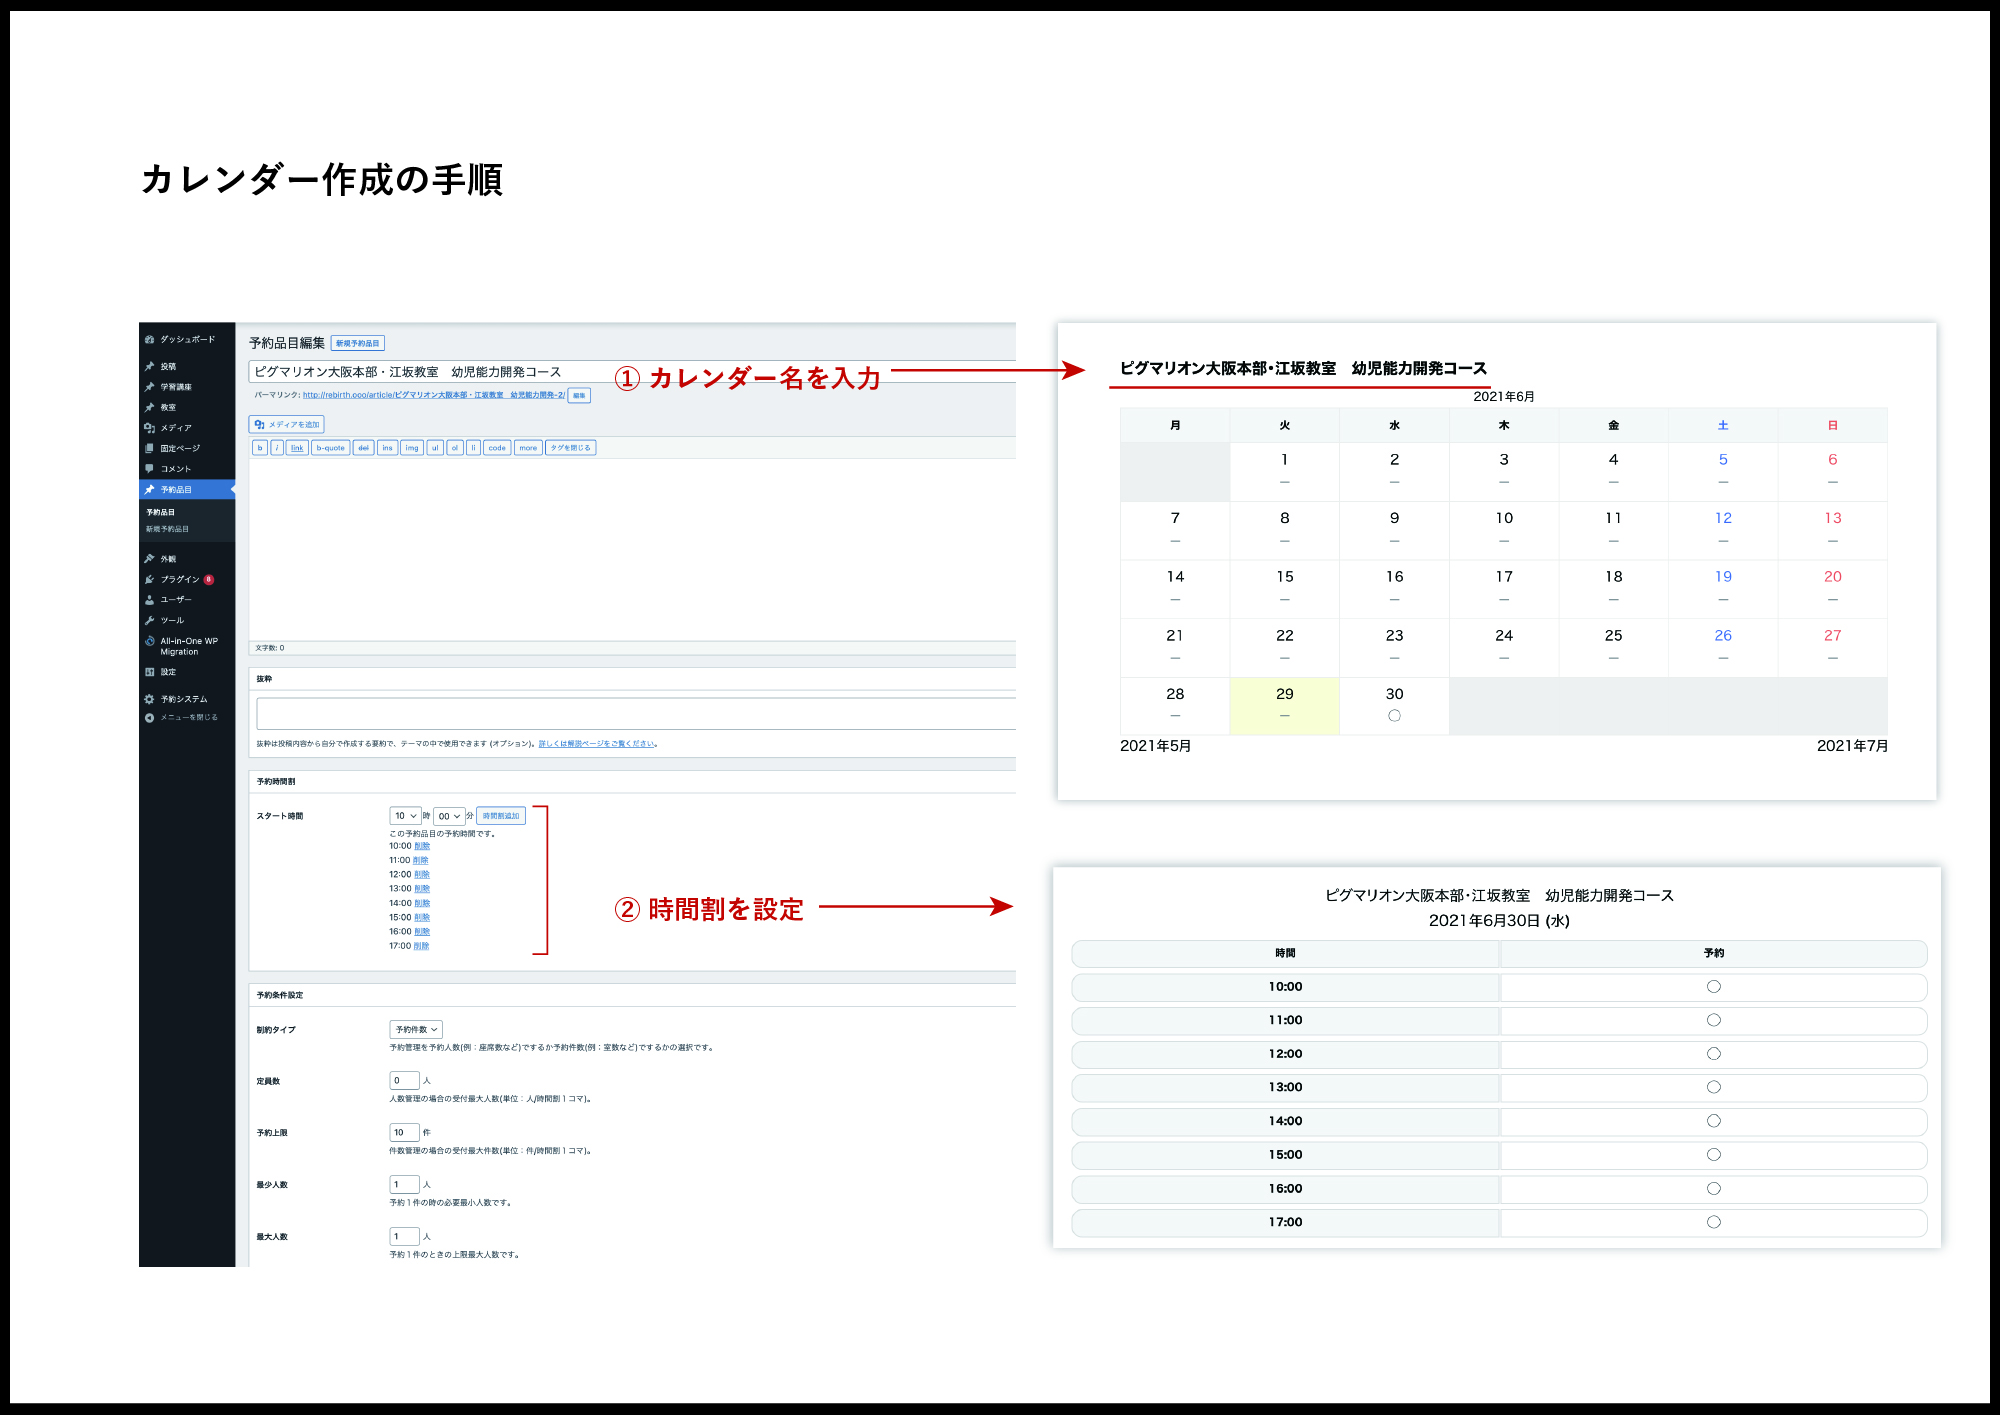2000x1415 pixels.
Task: Delete the 13:00 time slot via 削除
Action: tap(422, 889)
